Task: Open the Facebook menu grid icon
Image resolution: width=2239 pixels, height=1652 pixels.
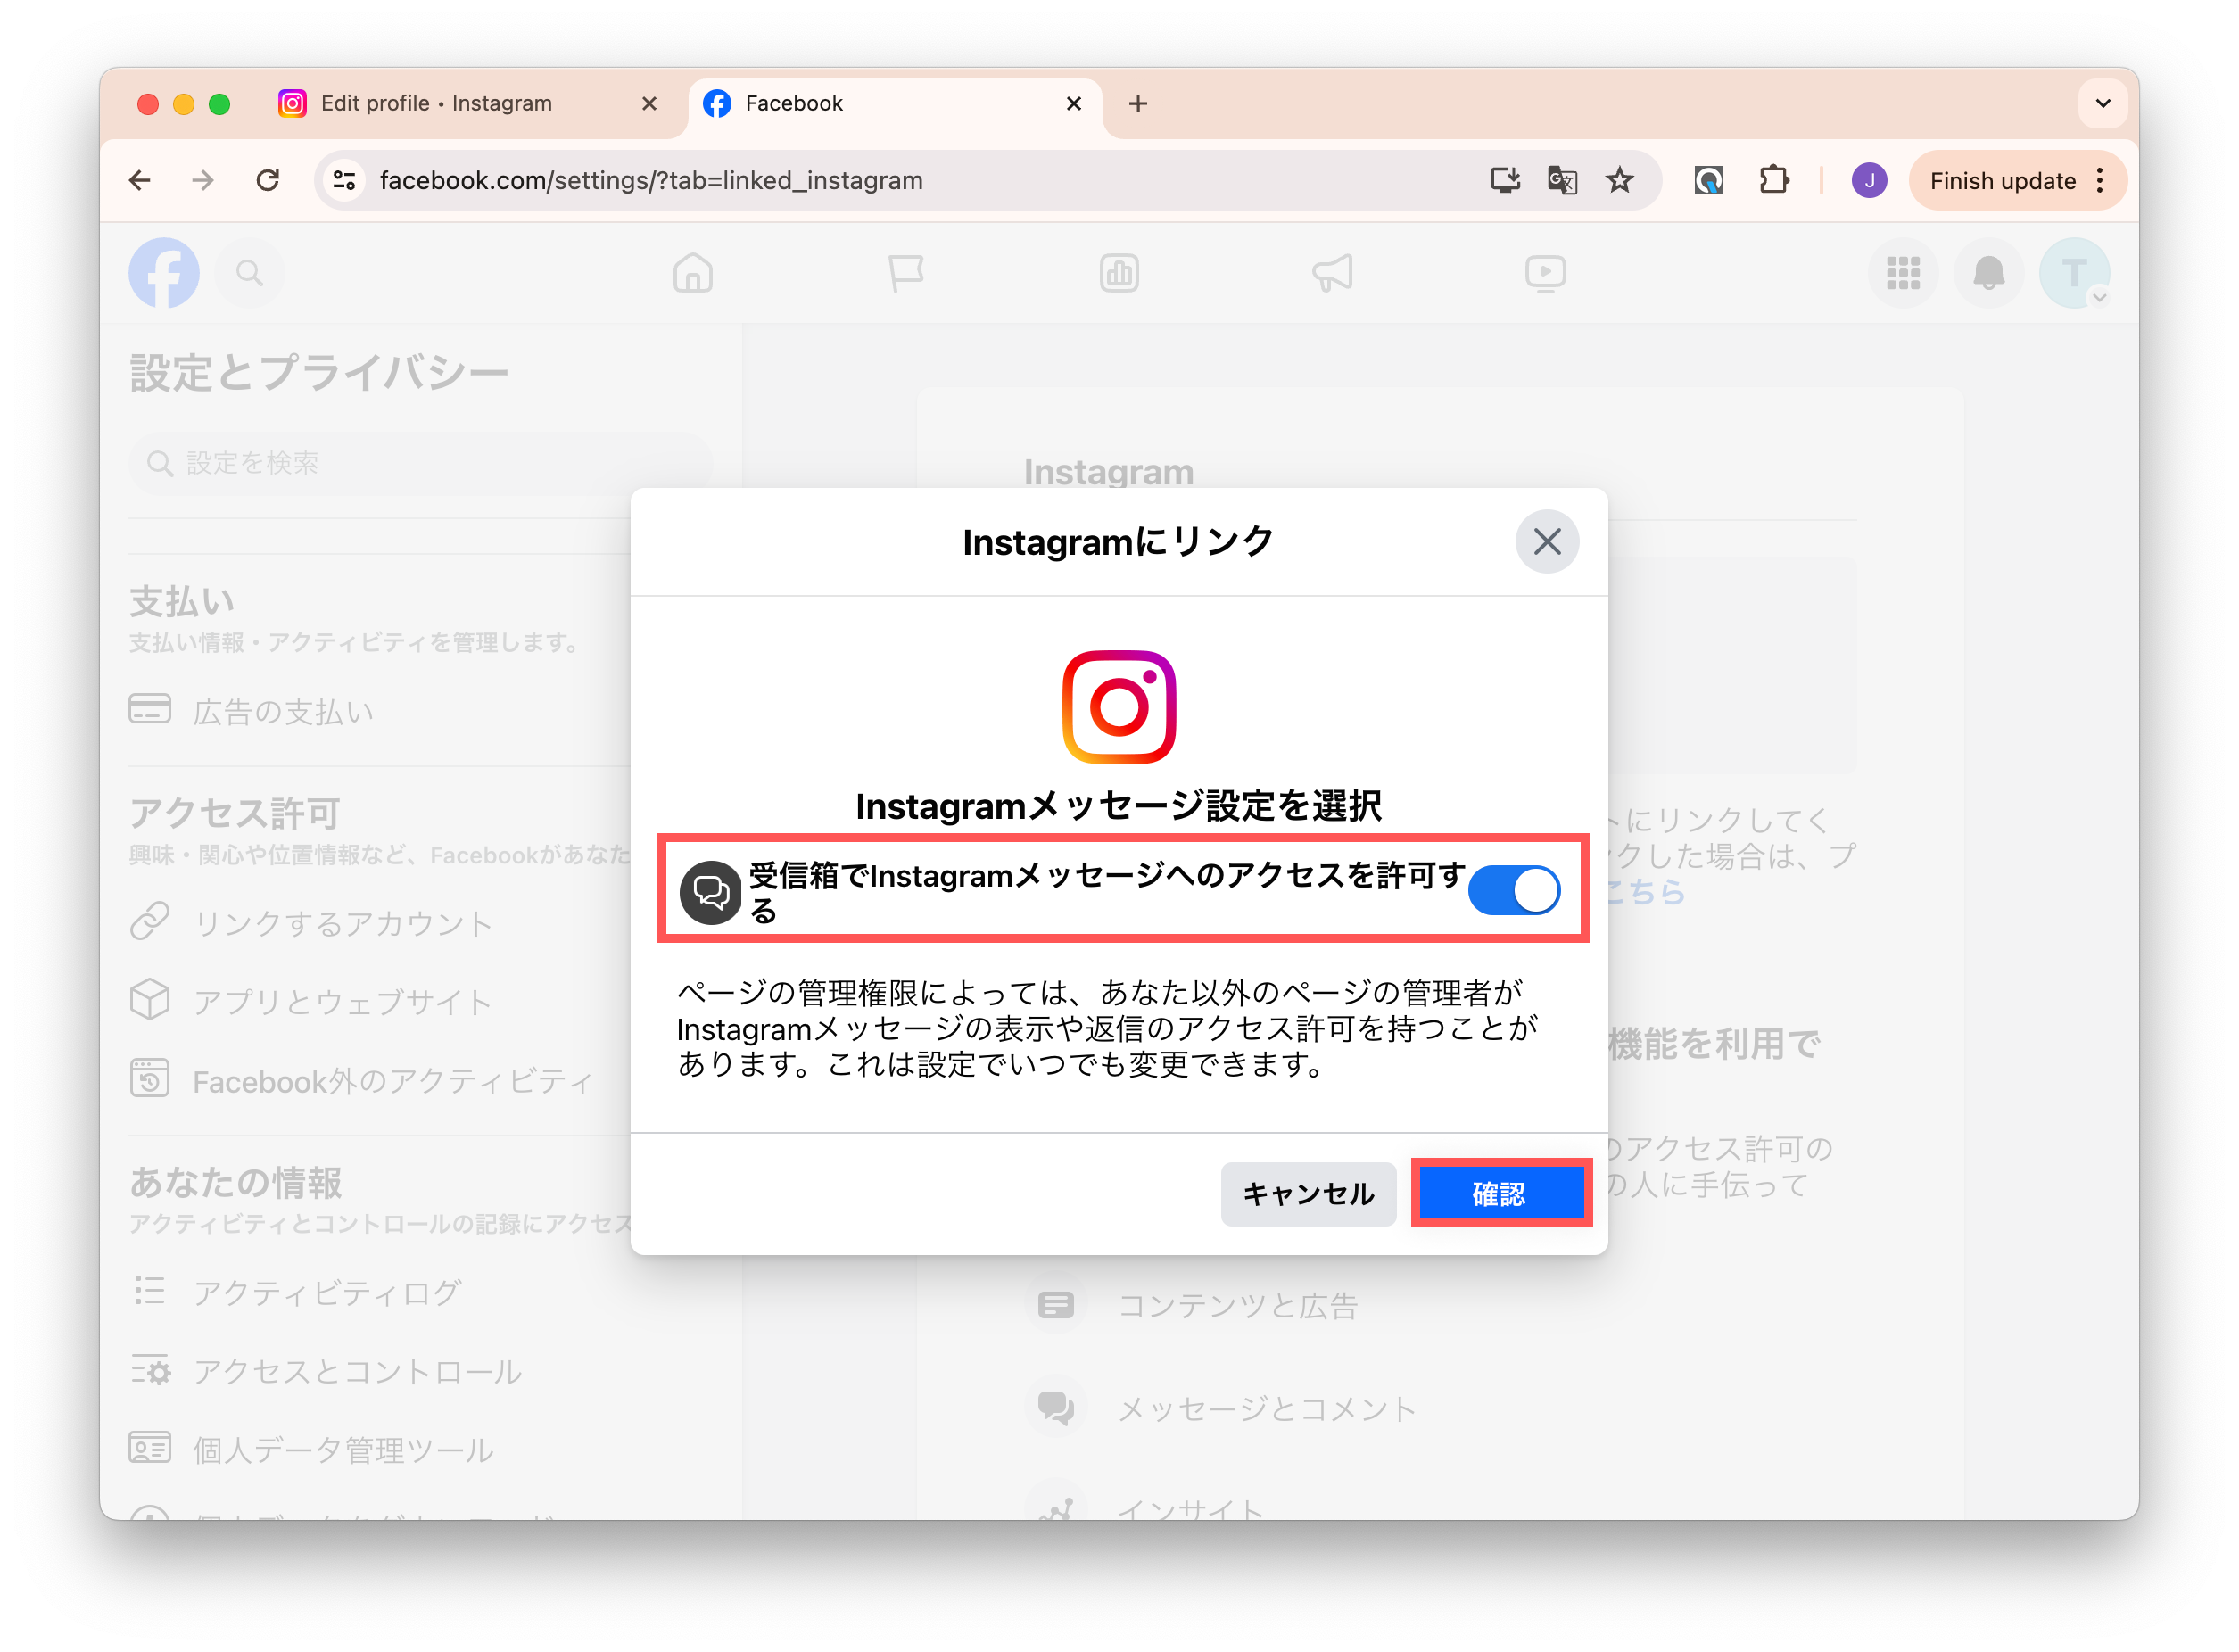Action: (1903, 273)
